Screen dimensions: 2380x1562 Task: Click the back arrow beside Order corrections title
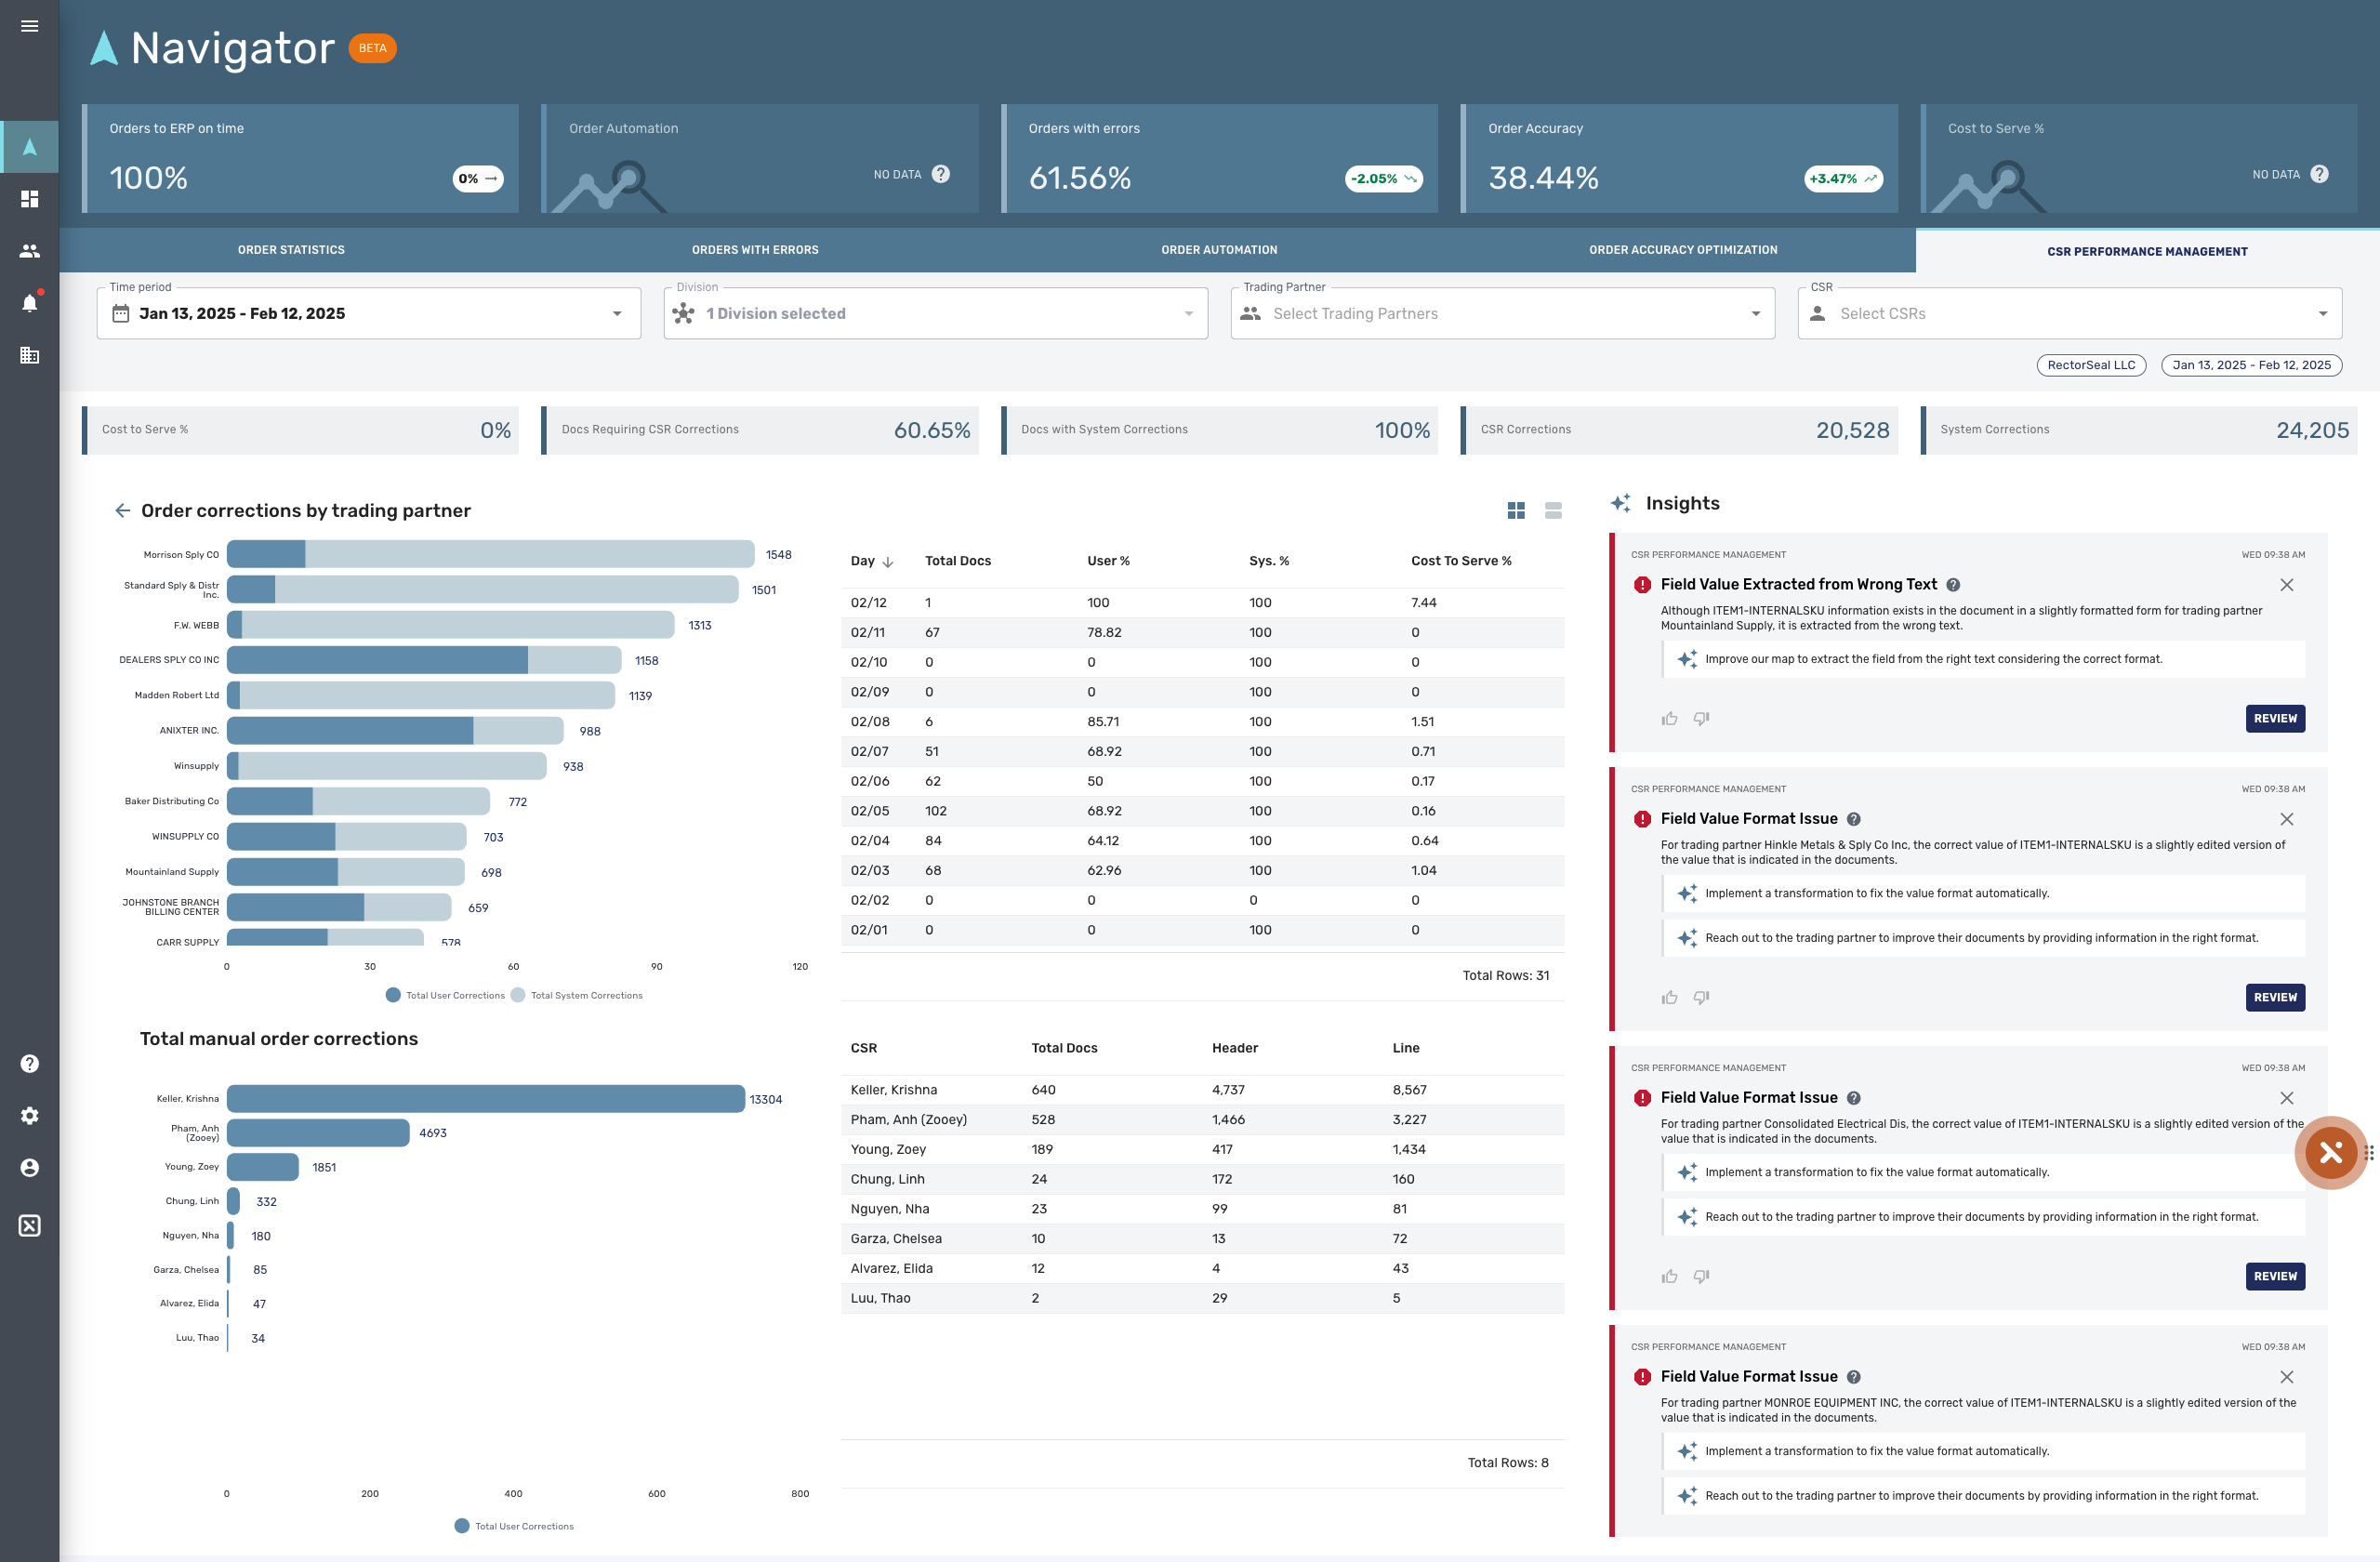pos(122,510)
